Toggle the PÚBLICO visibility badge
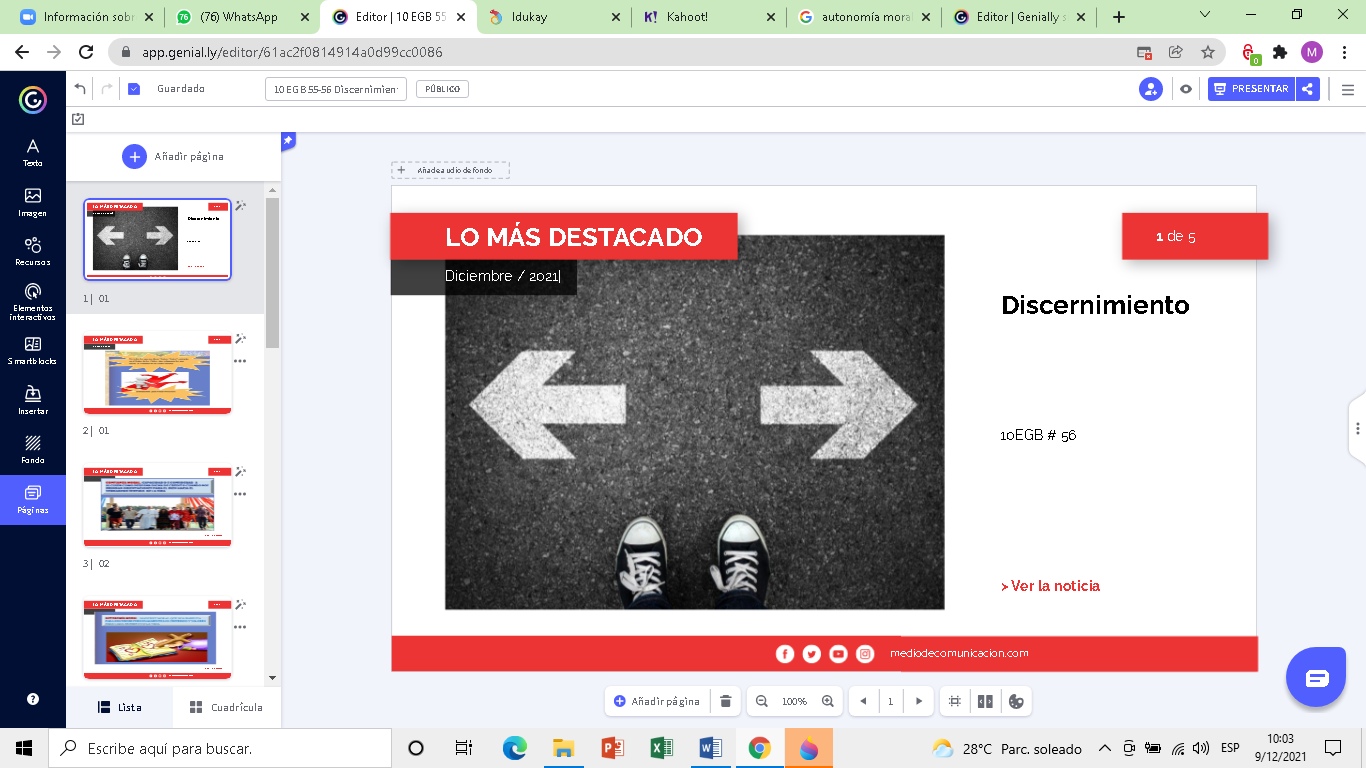 click(442, 89)
